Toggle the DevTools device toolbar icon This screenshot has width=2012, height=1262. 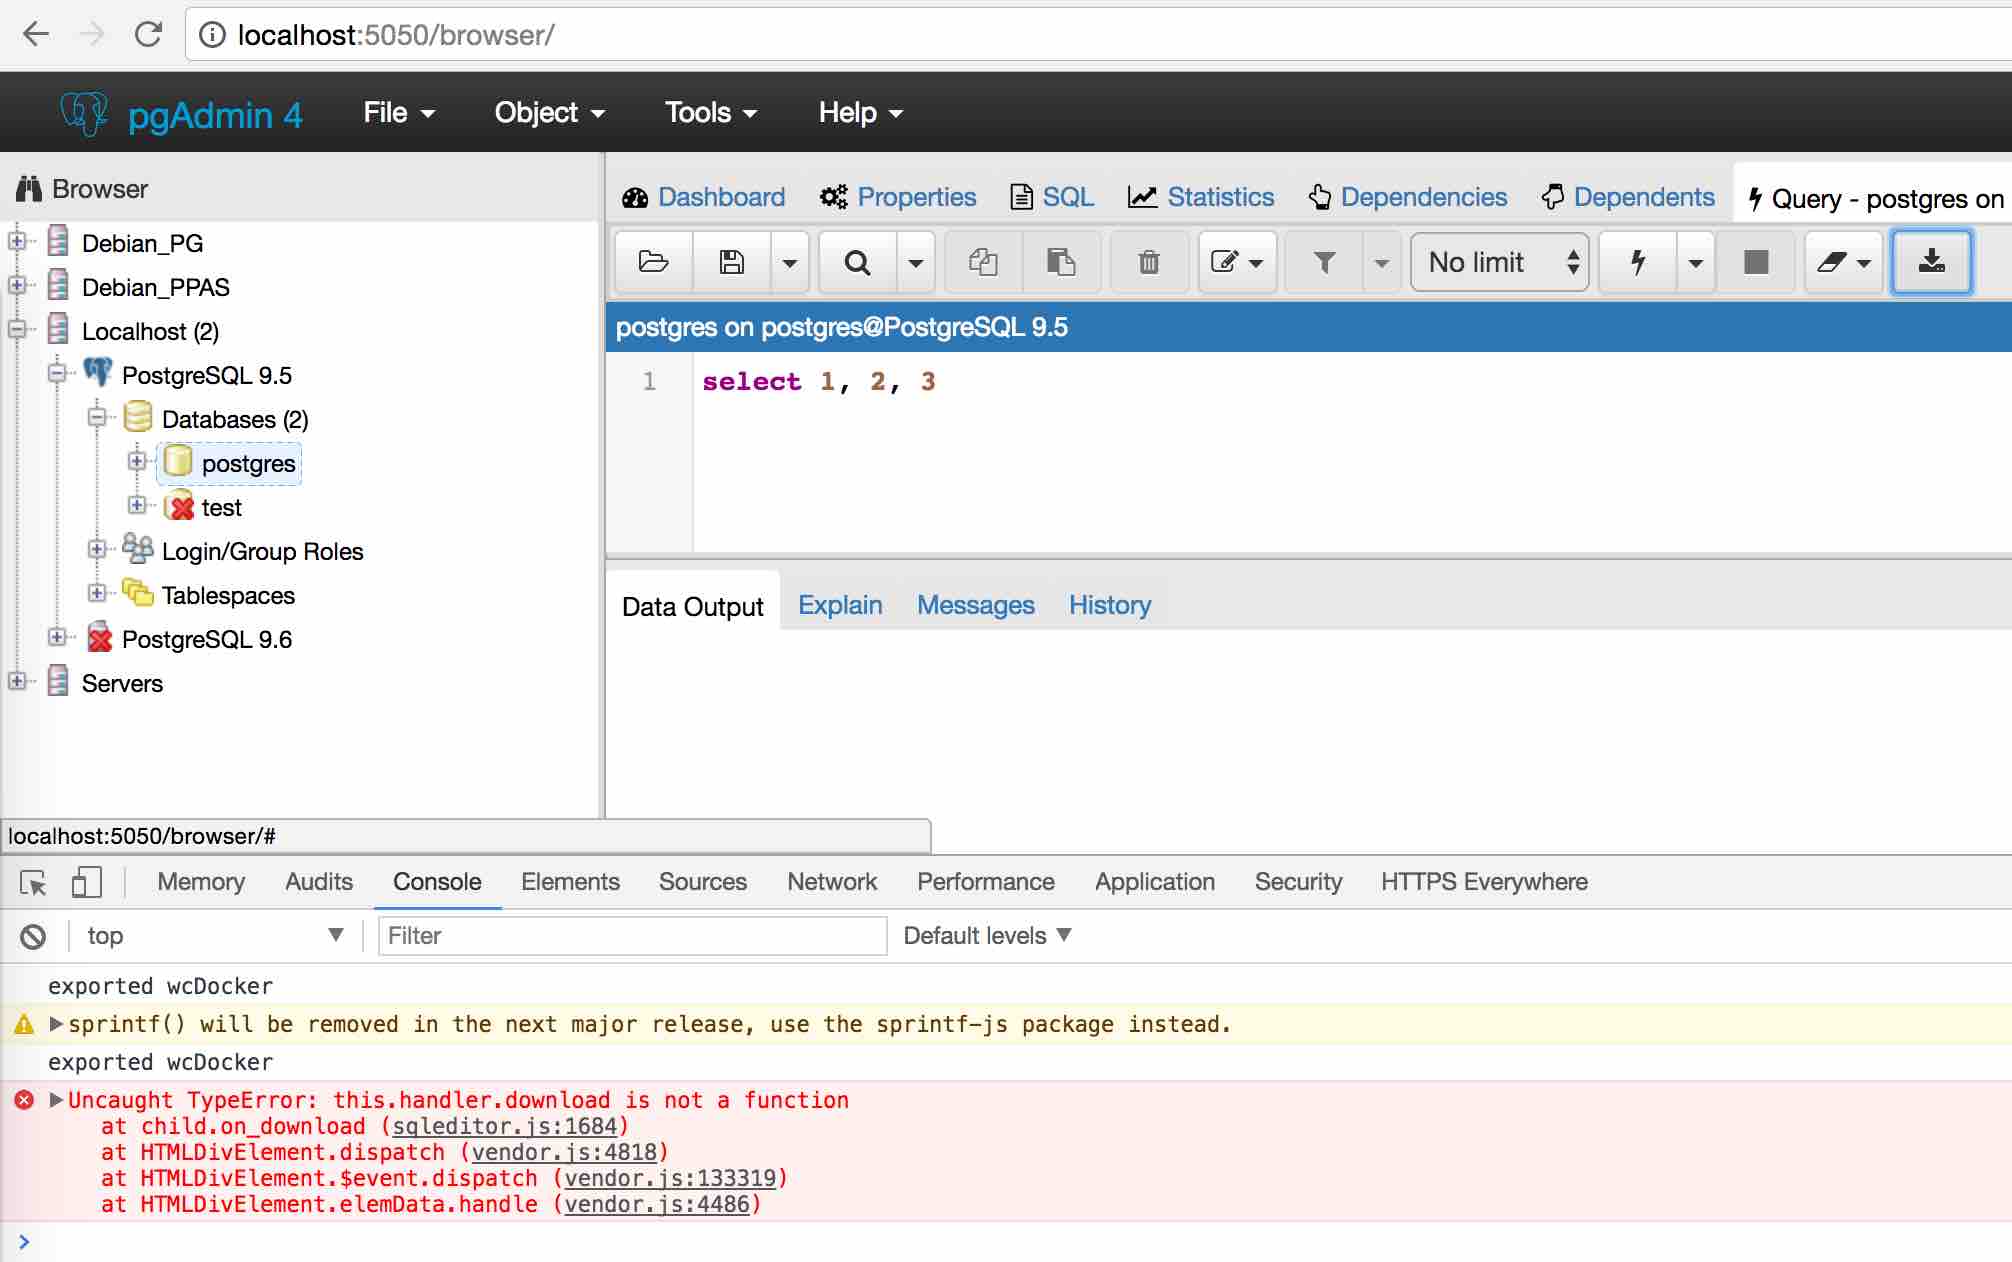tap(87, 882)
